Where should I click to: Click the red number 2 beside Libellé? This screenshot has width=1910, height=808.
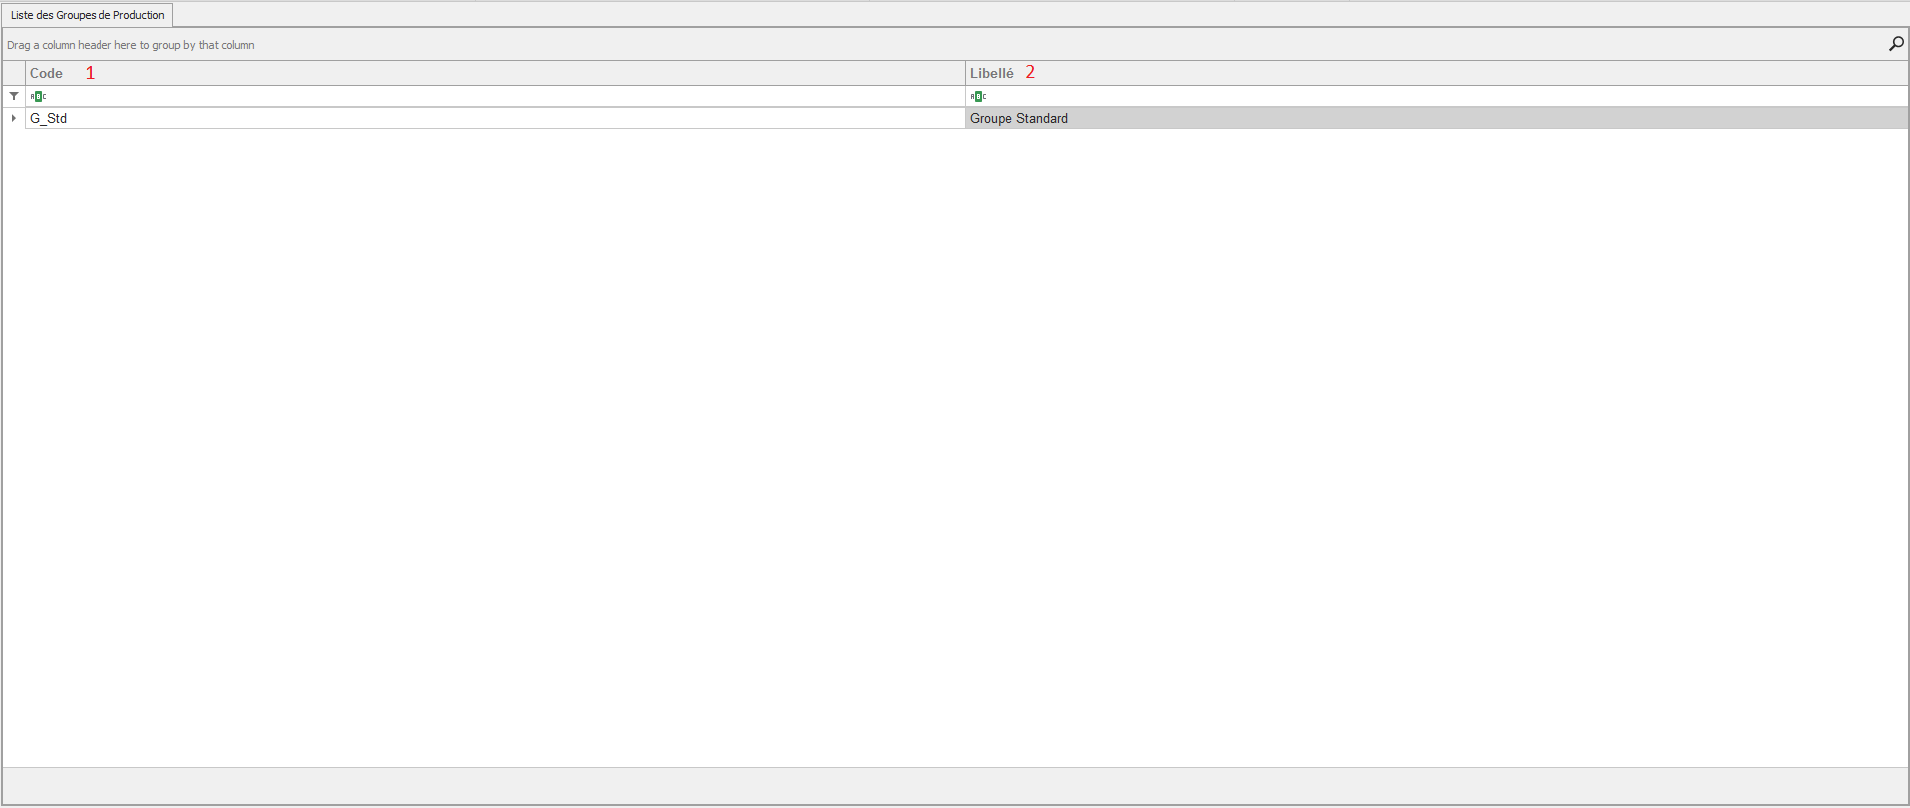[x=1030, y=73]
